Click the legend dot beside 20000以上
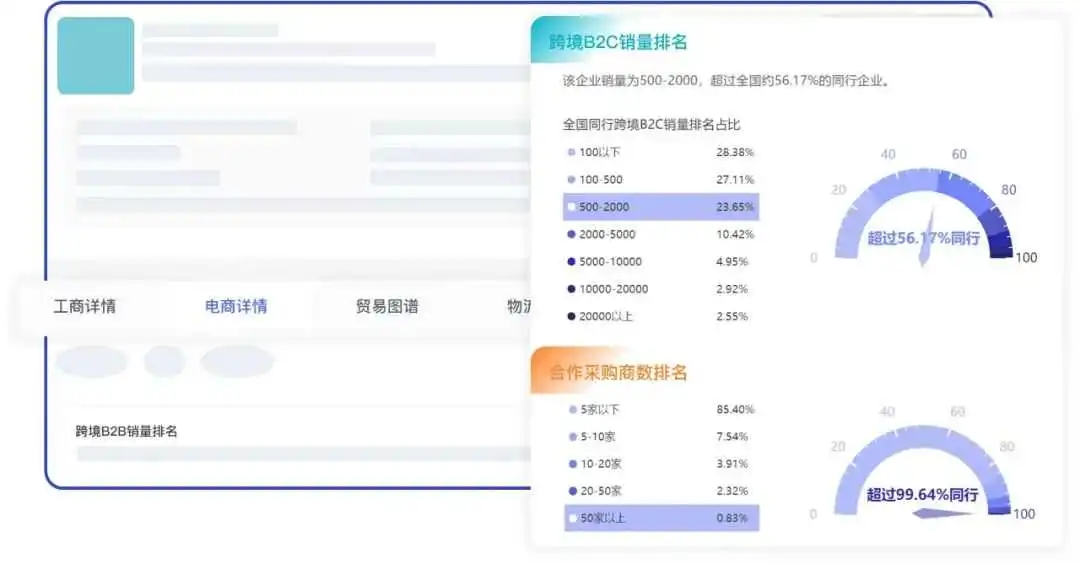Screen dimensions: 1080x564 pyautogui.click(x=571, y=317)
